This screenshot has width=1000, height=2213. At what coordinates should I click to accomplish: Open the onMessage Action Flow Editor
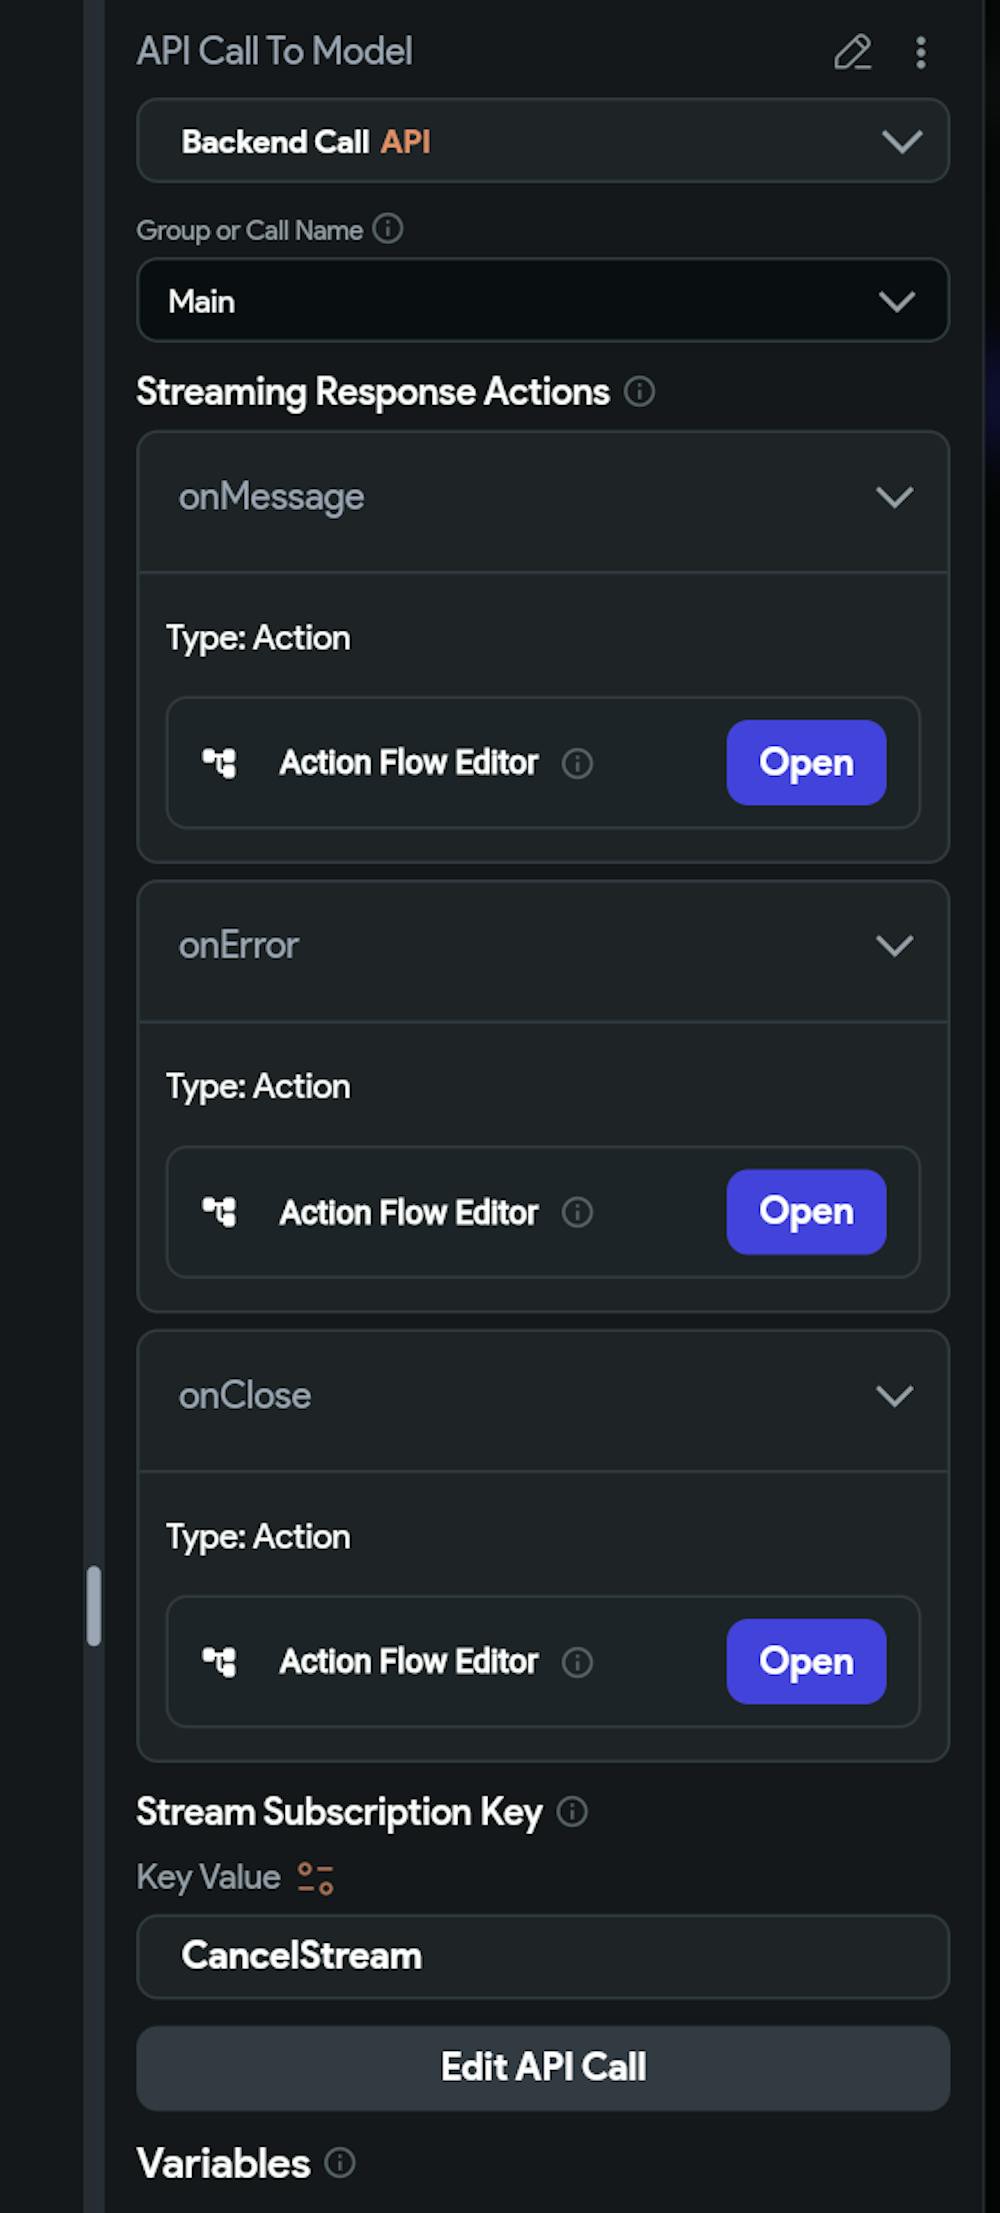click(x=806, y=763)
